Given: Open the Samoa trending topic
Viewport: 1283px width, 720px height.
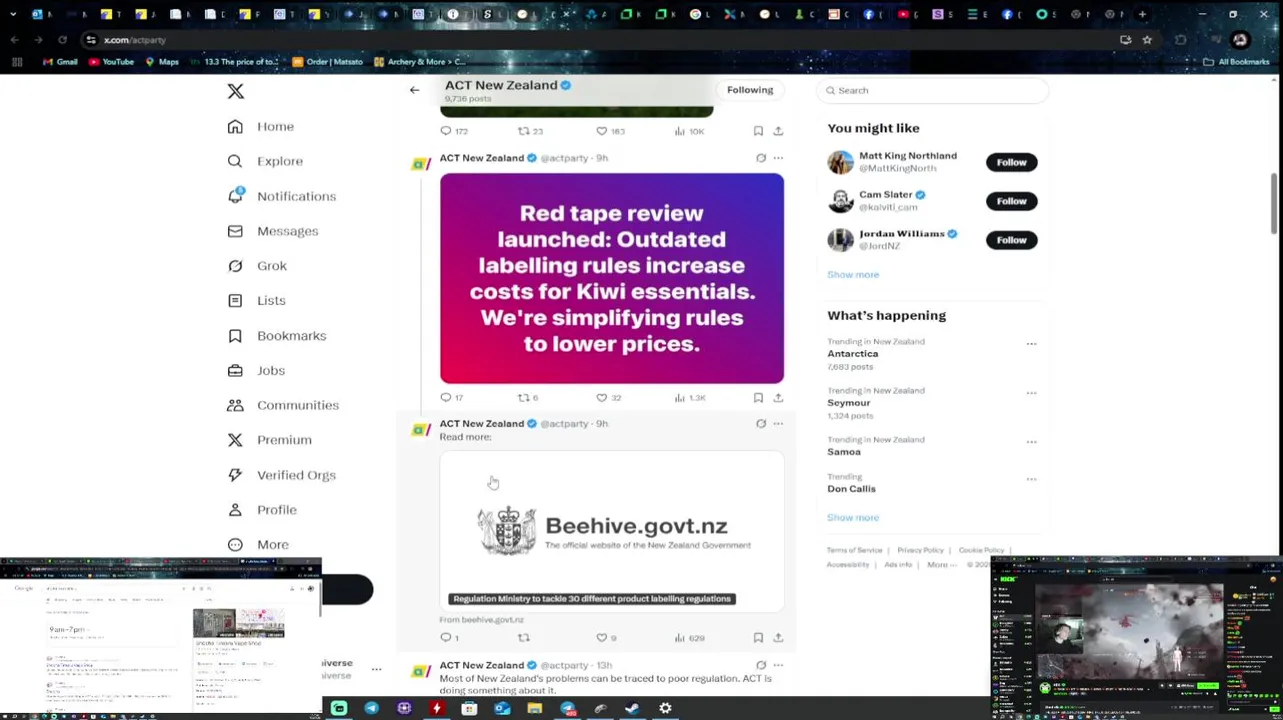Looking at the screenshot, I should tap(843, 452).
